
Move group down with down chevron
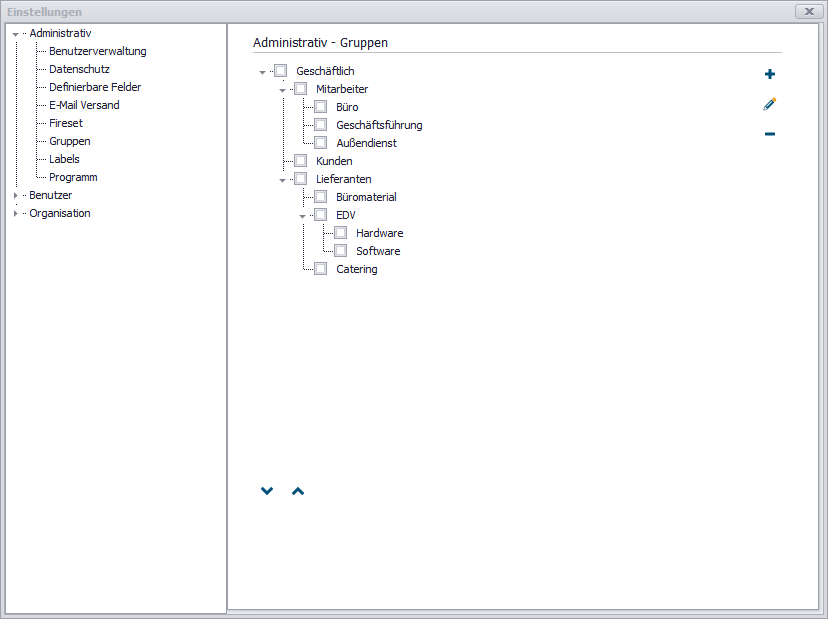[267, 491]
